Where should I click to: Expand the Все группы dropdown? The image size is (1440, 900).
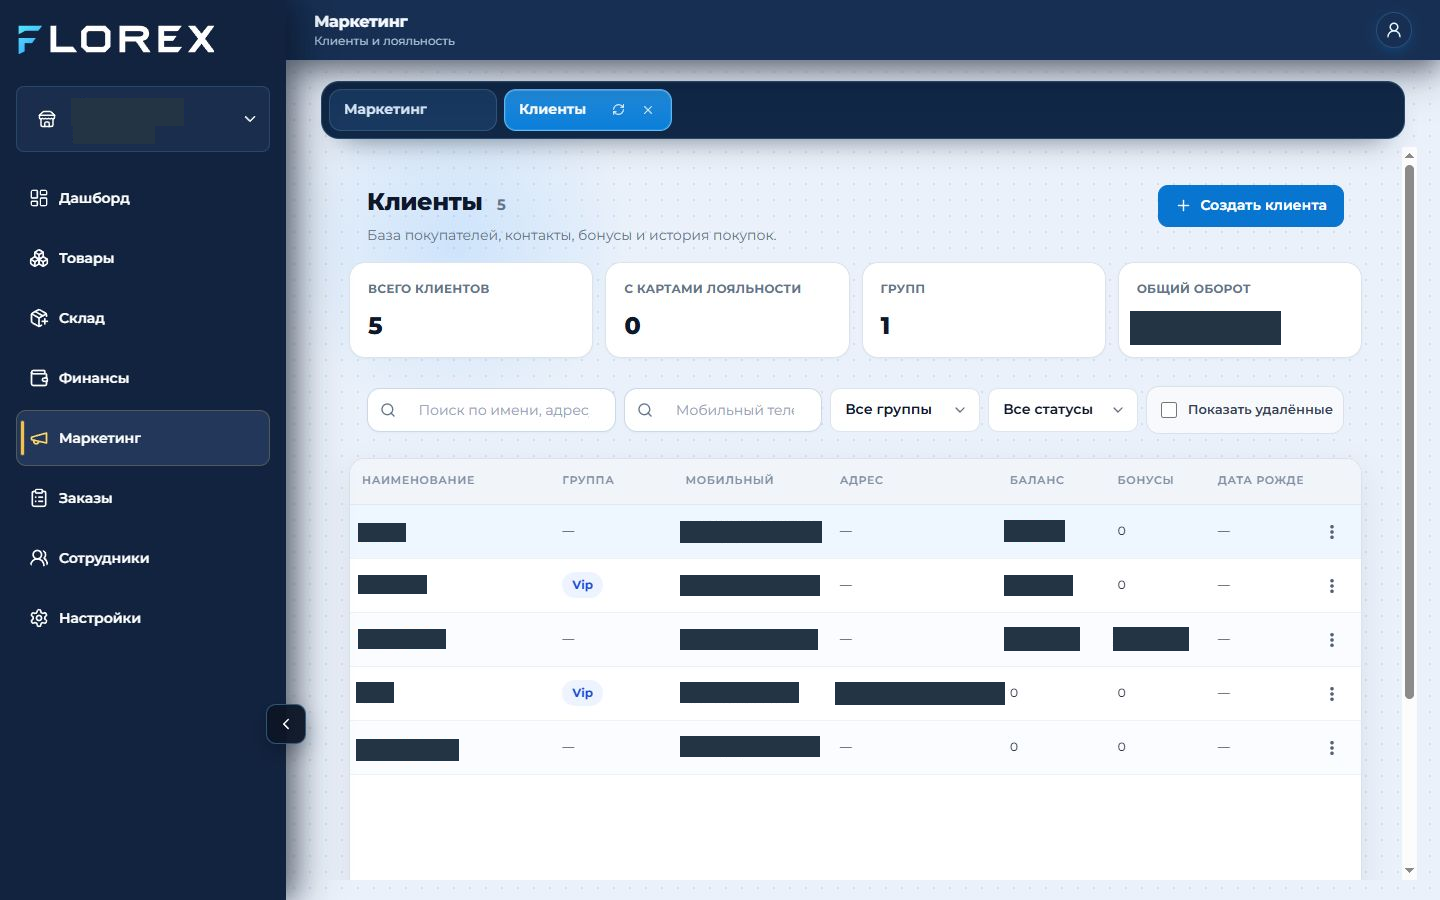click(x=904, y=410)
